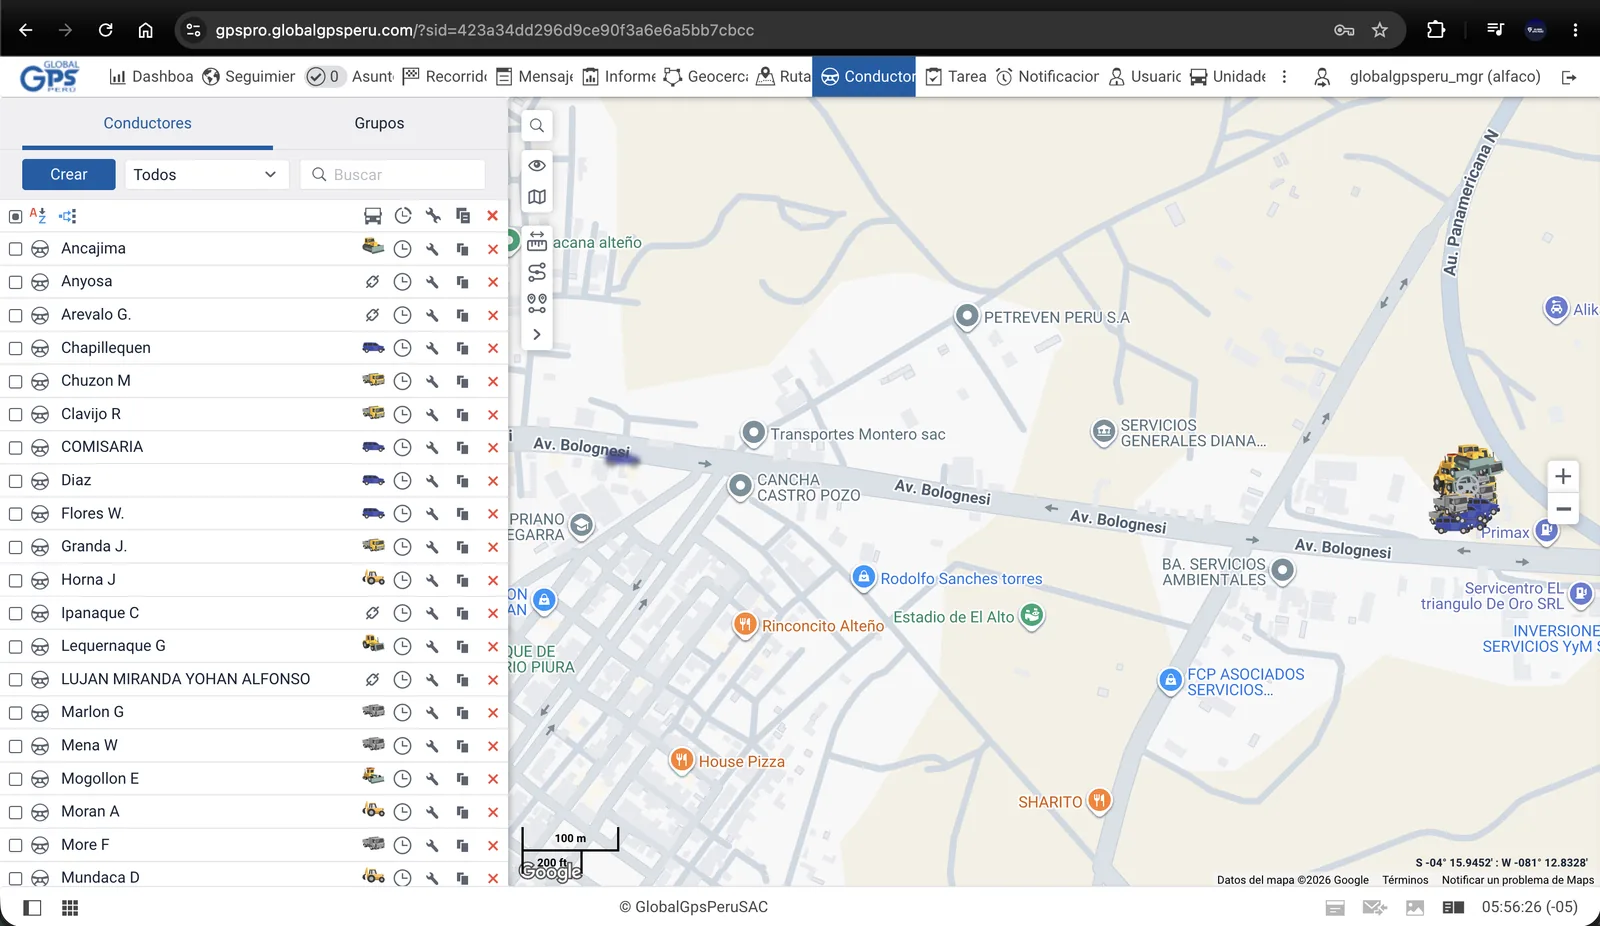Viewport: 1600px width, 926px height.
Task: Open the Geocercas menu
Action: [705, 77]
